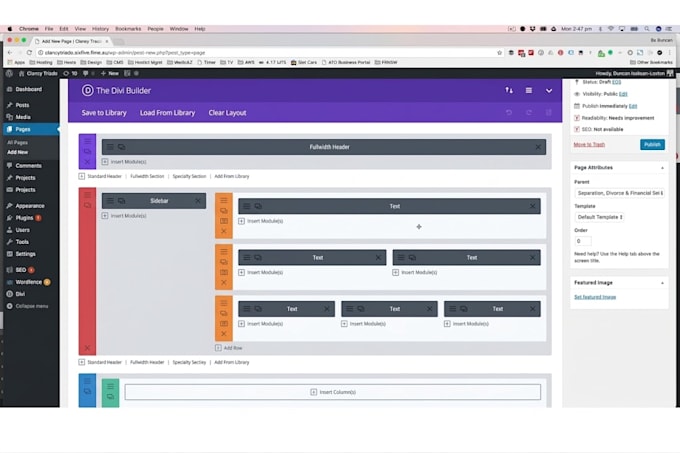Open Chrome History menu in menu bar
Screen dimensions: 680x453
coord(100,29)
